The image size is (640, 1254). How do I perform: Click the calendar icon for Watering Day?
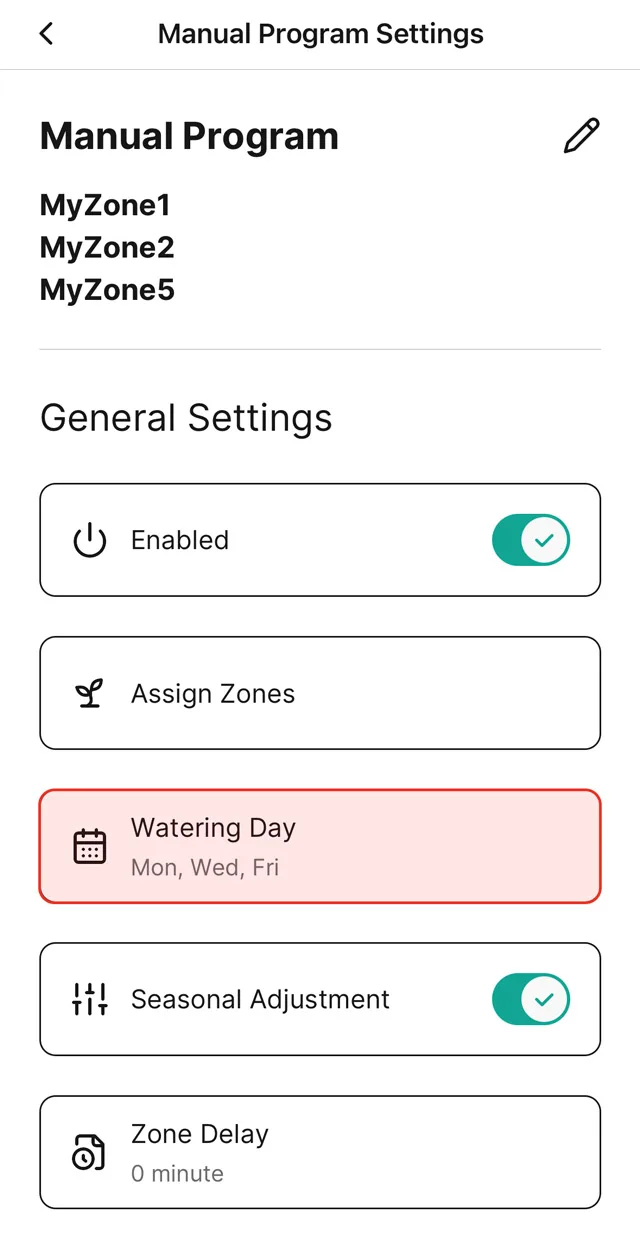coord(90,846)
